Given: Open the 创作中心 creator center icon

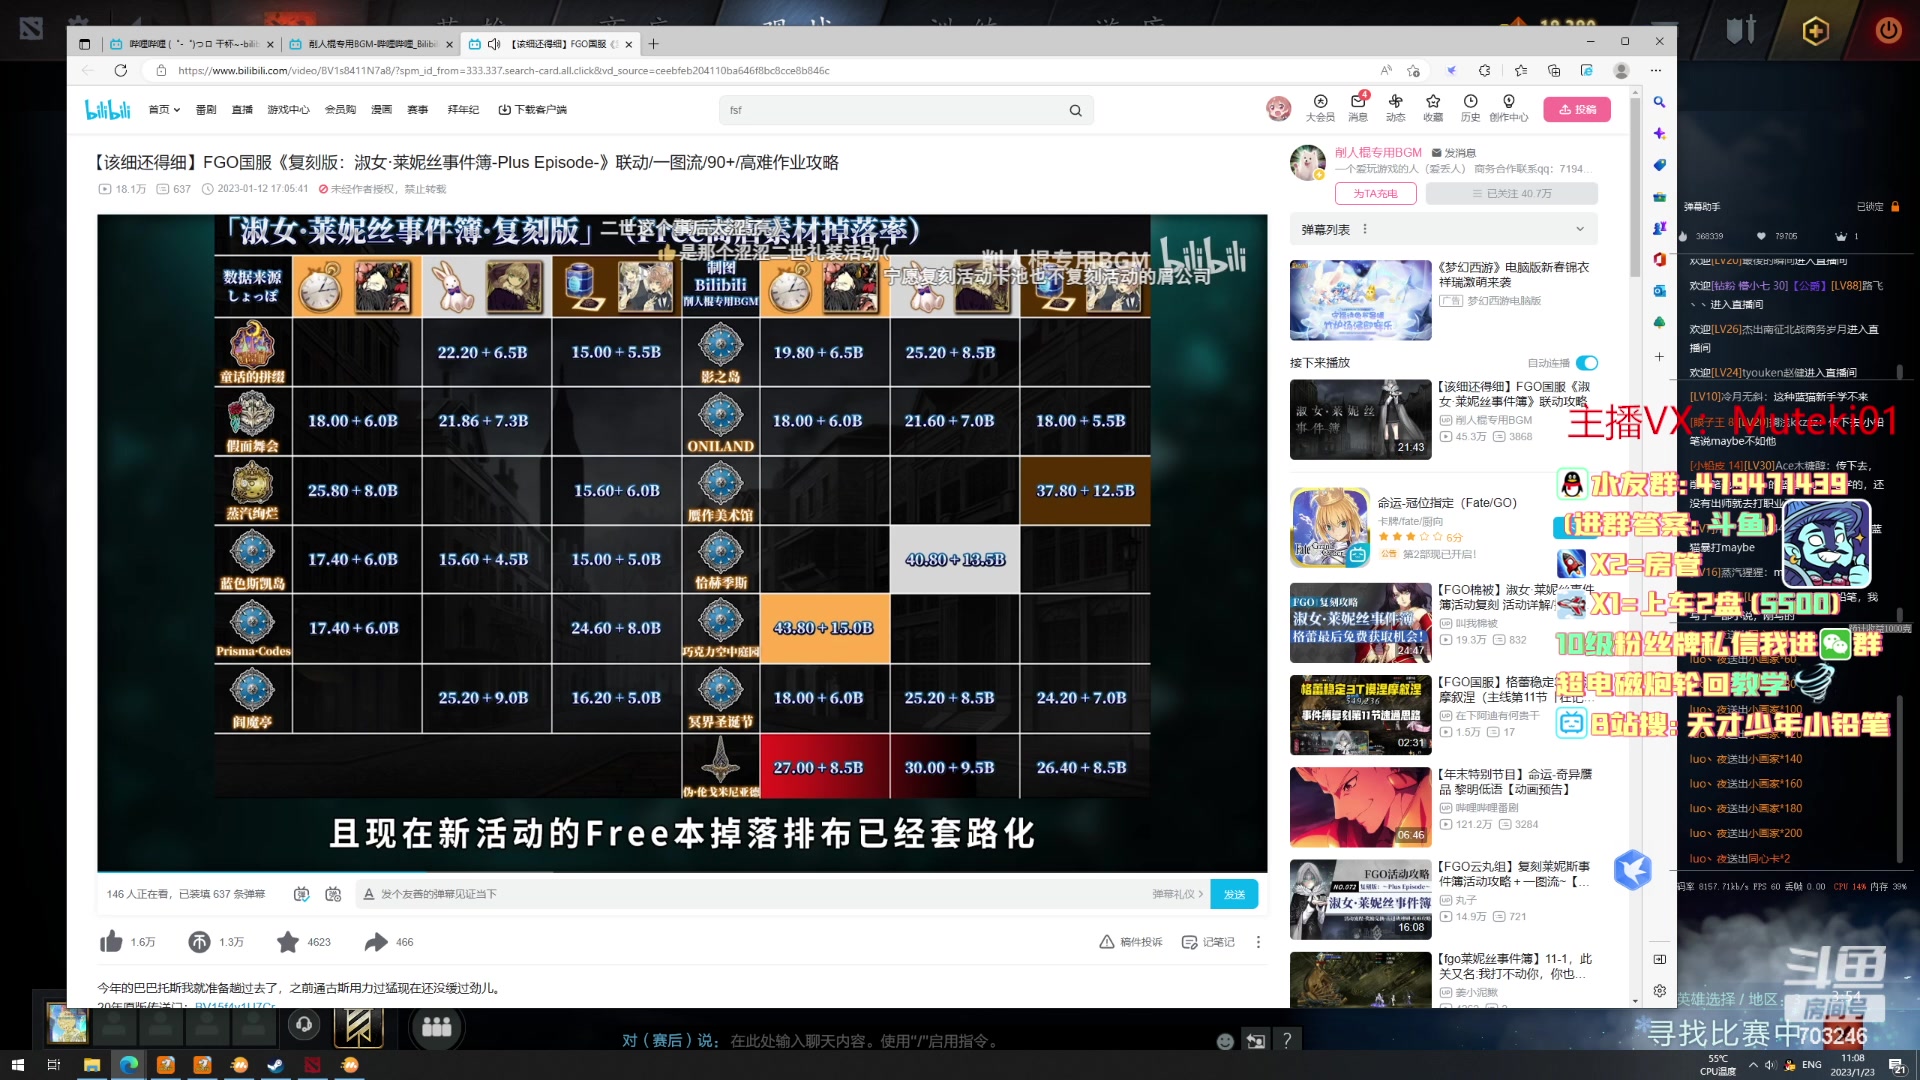Looking at the screenshot, I should pos(1508,108).
